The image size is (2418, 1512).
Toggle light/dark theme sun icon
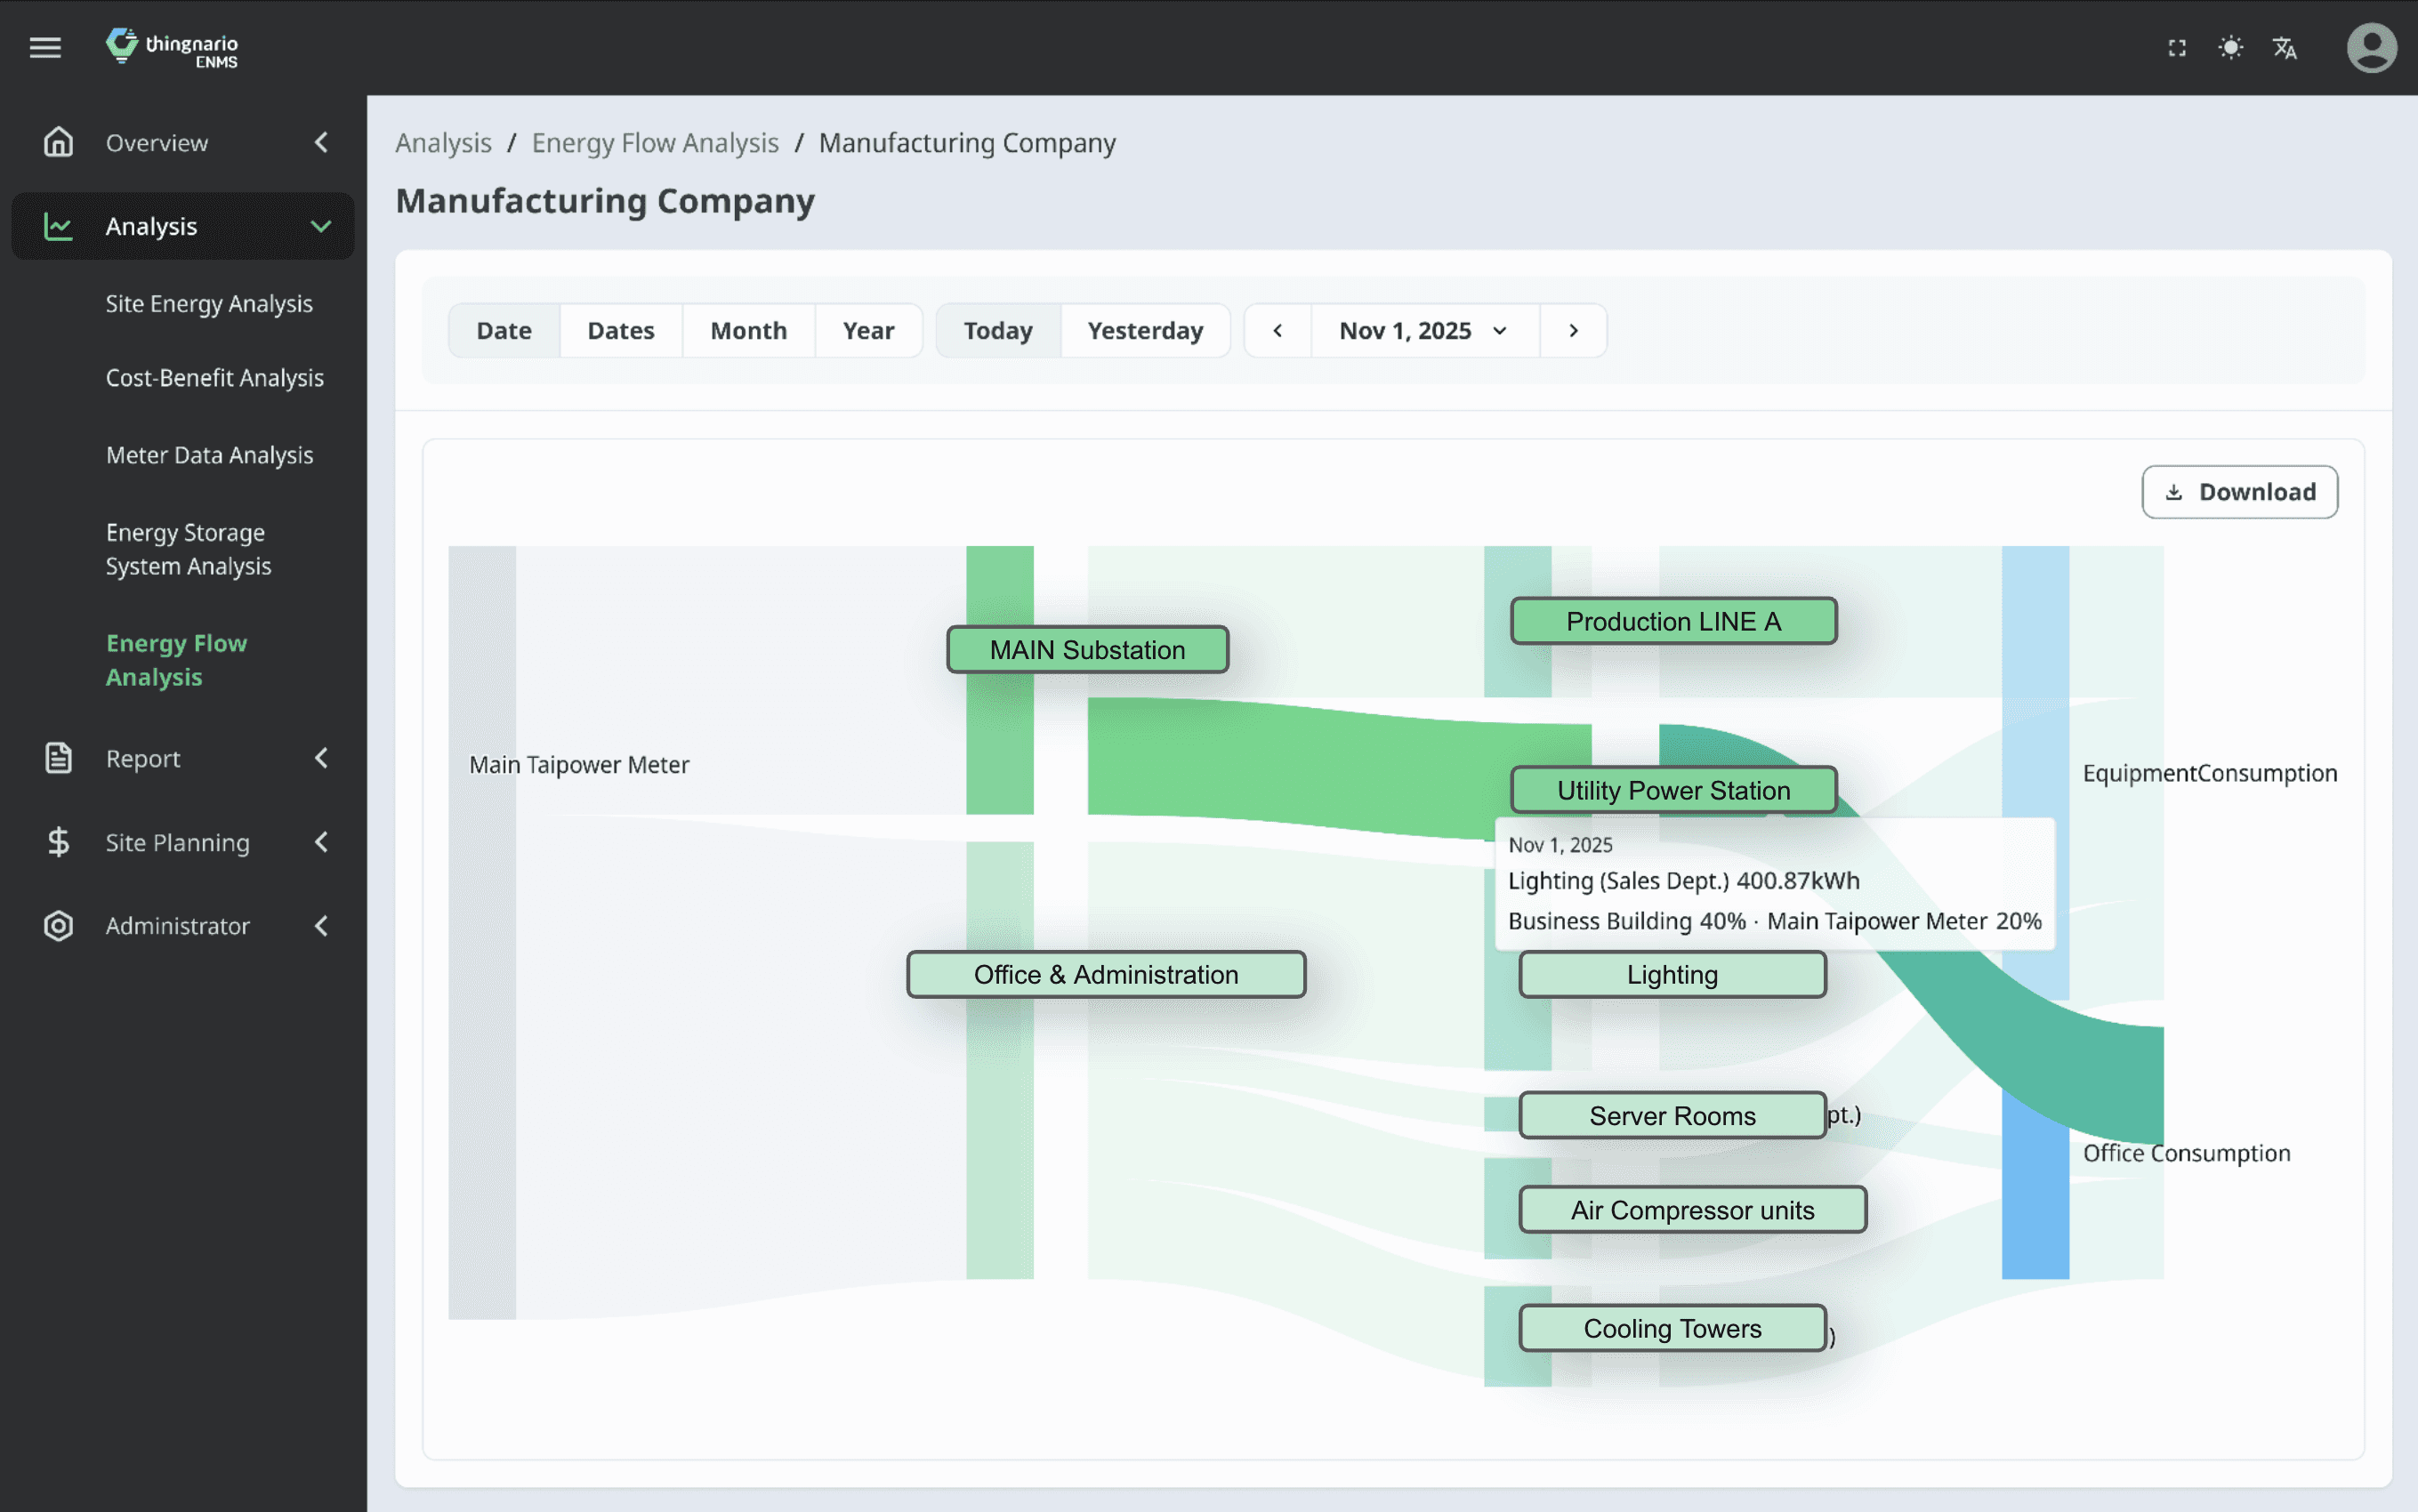tap(2230, 48)
